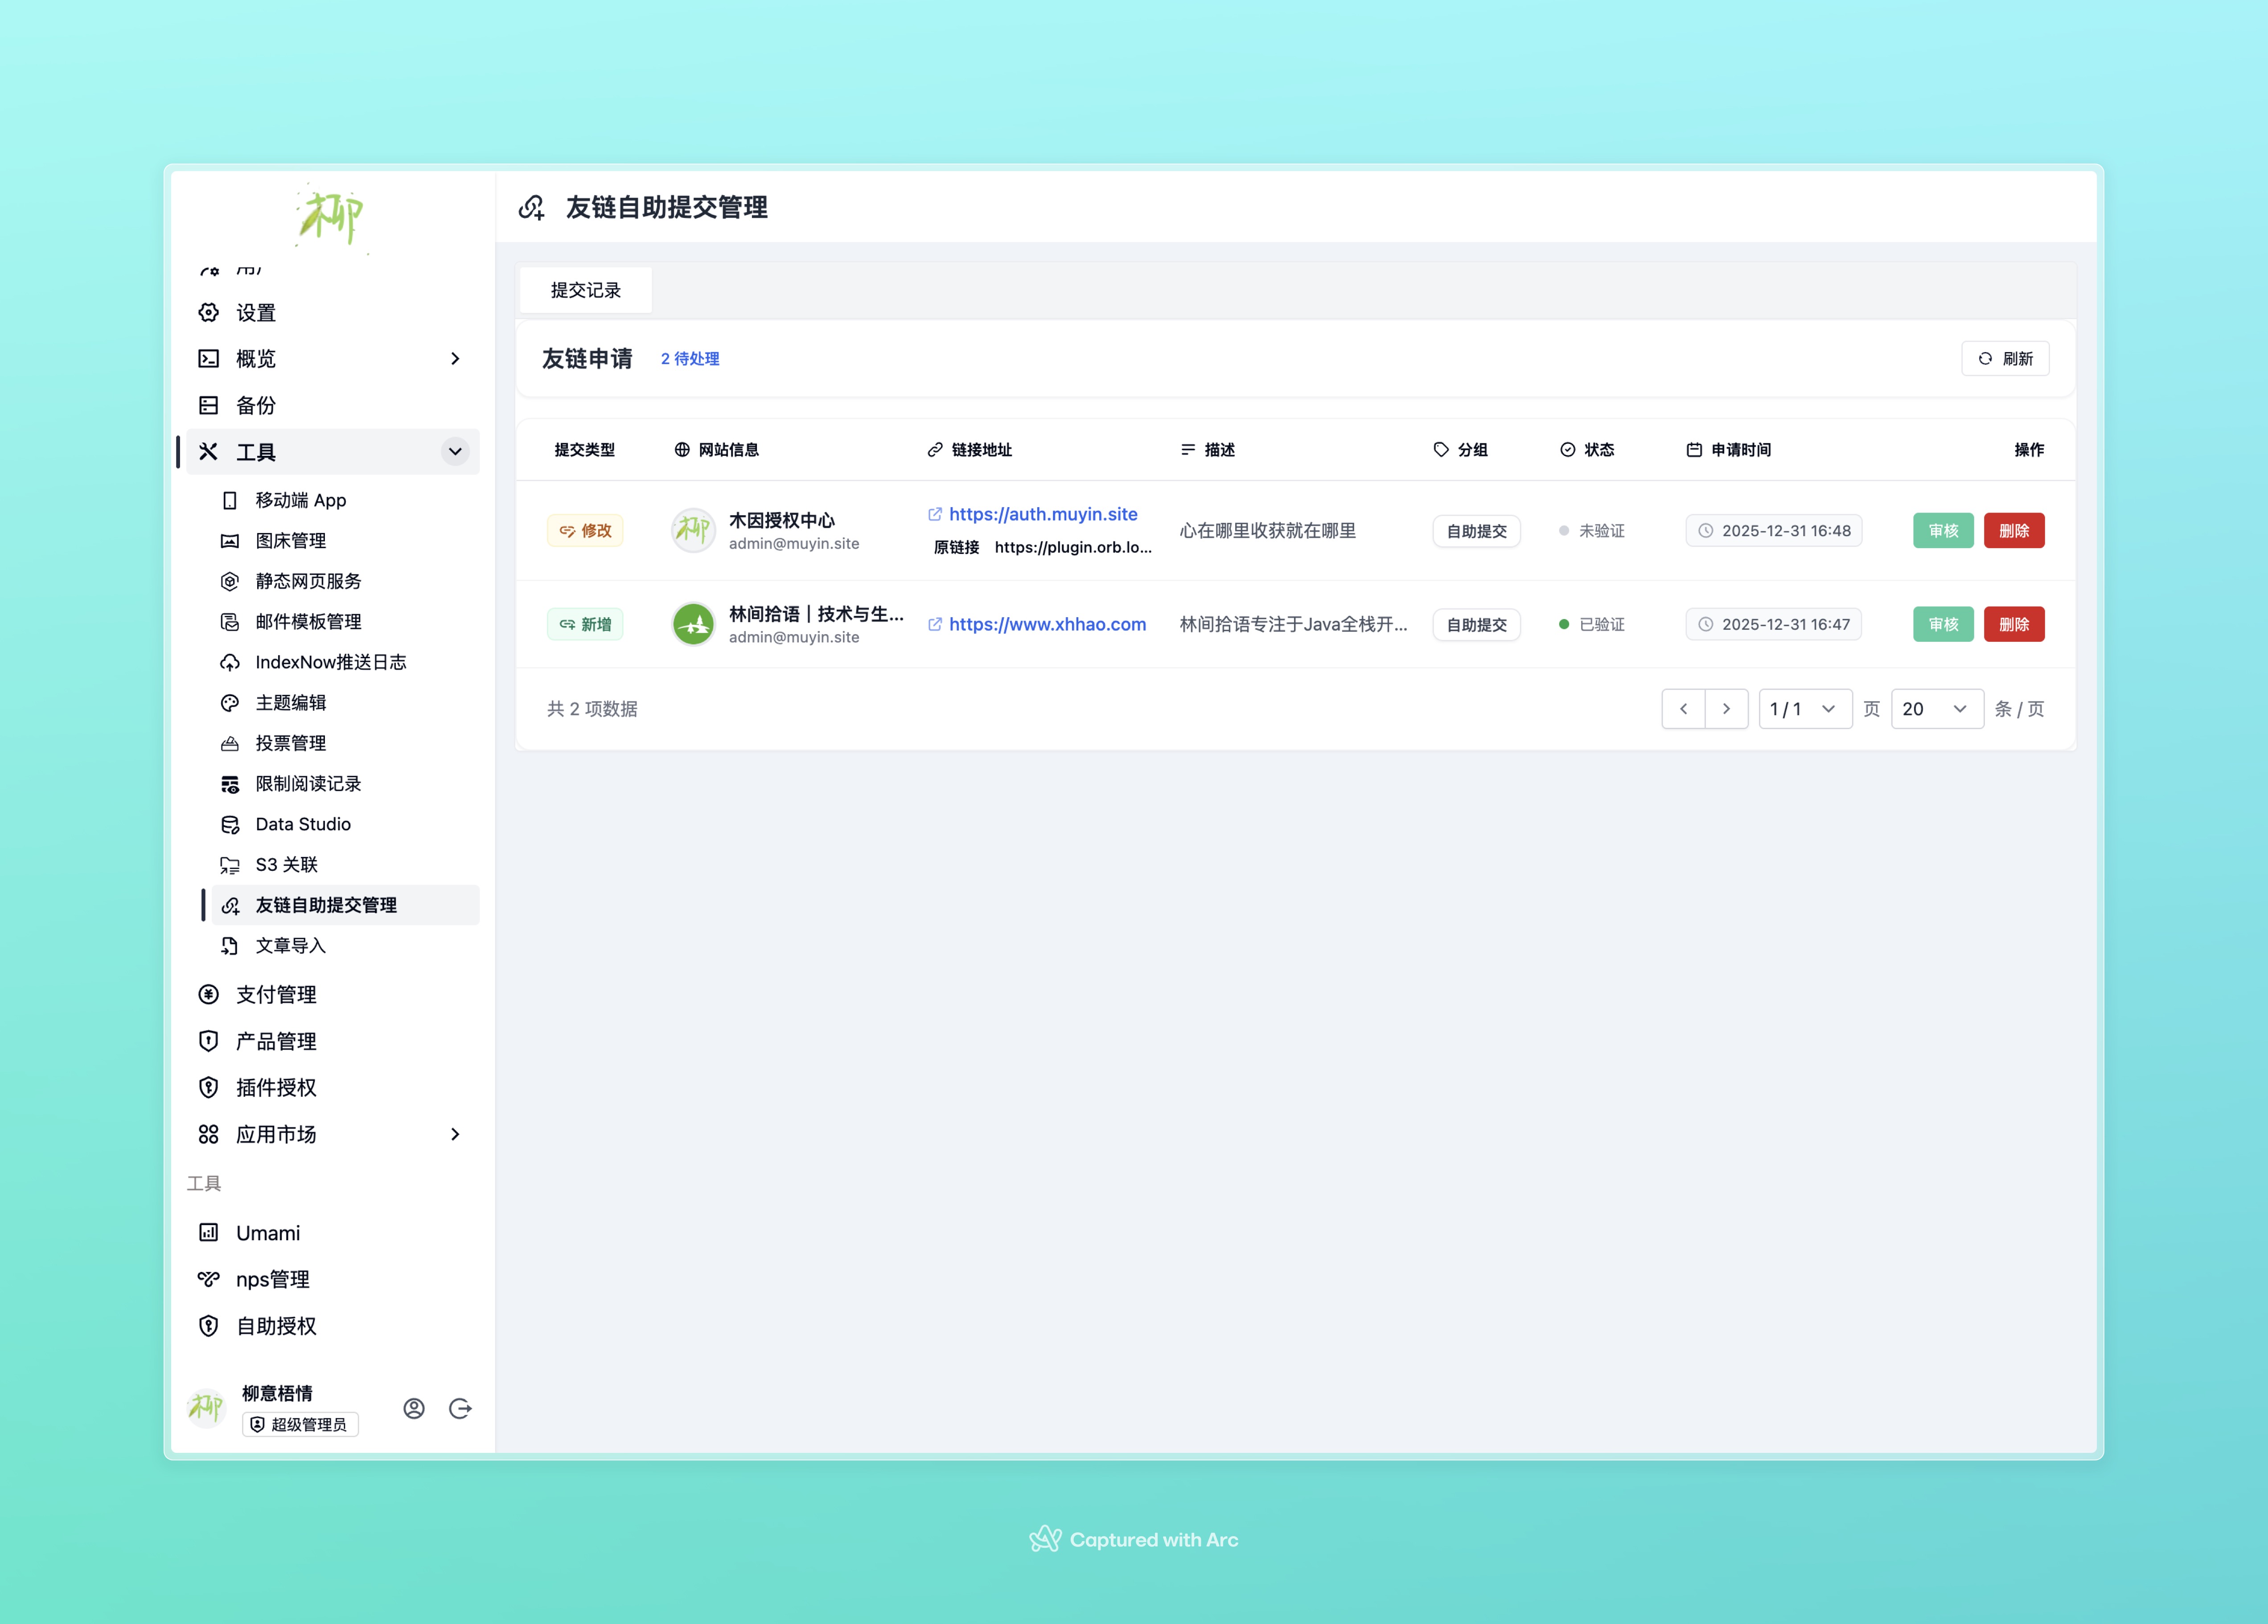Collapse the 工具 menu chevron

(x=455, y=452)
